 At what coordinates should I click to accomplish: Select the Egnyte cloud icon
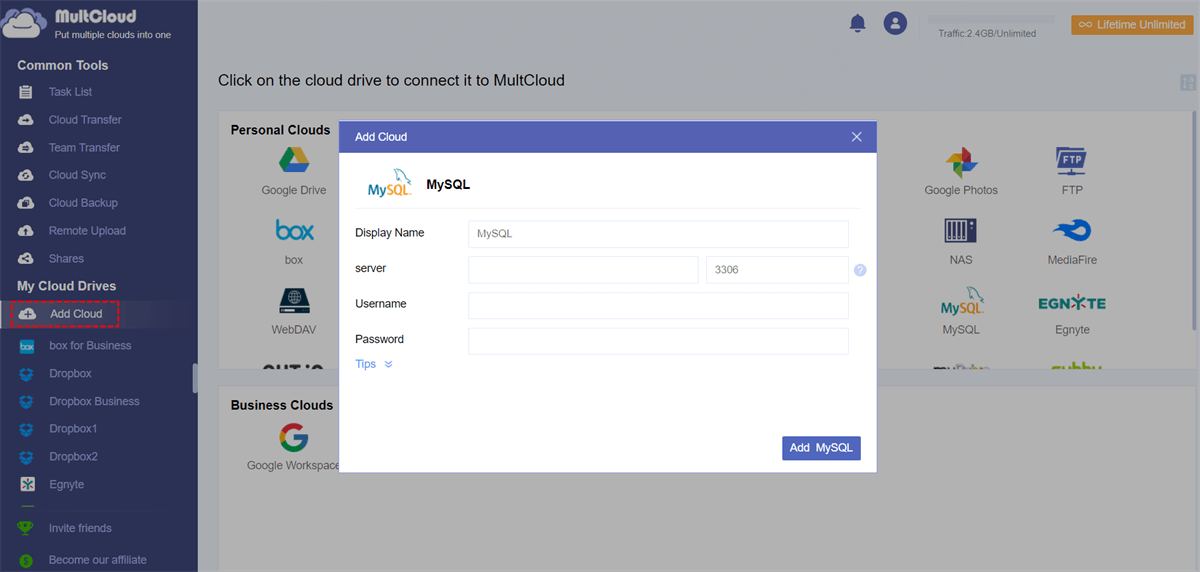click(x=1071, y=303)
